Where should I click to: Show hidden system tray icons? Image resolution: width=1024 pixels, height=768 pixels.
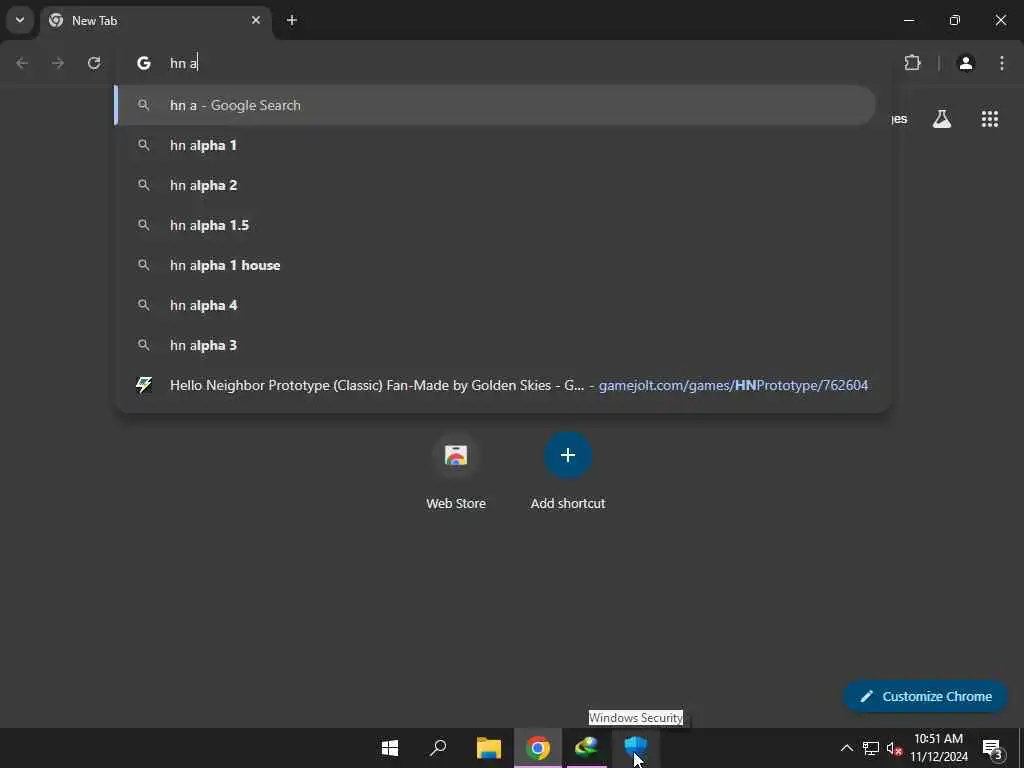[x=846, y=748]
